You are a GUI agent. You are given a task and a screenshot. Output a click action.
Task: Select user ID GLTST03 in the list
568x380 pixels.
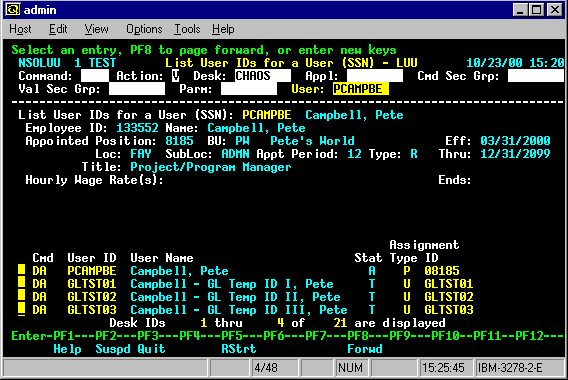click(x=92, y=310)
